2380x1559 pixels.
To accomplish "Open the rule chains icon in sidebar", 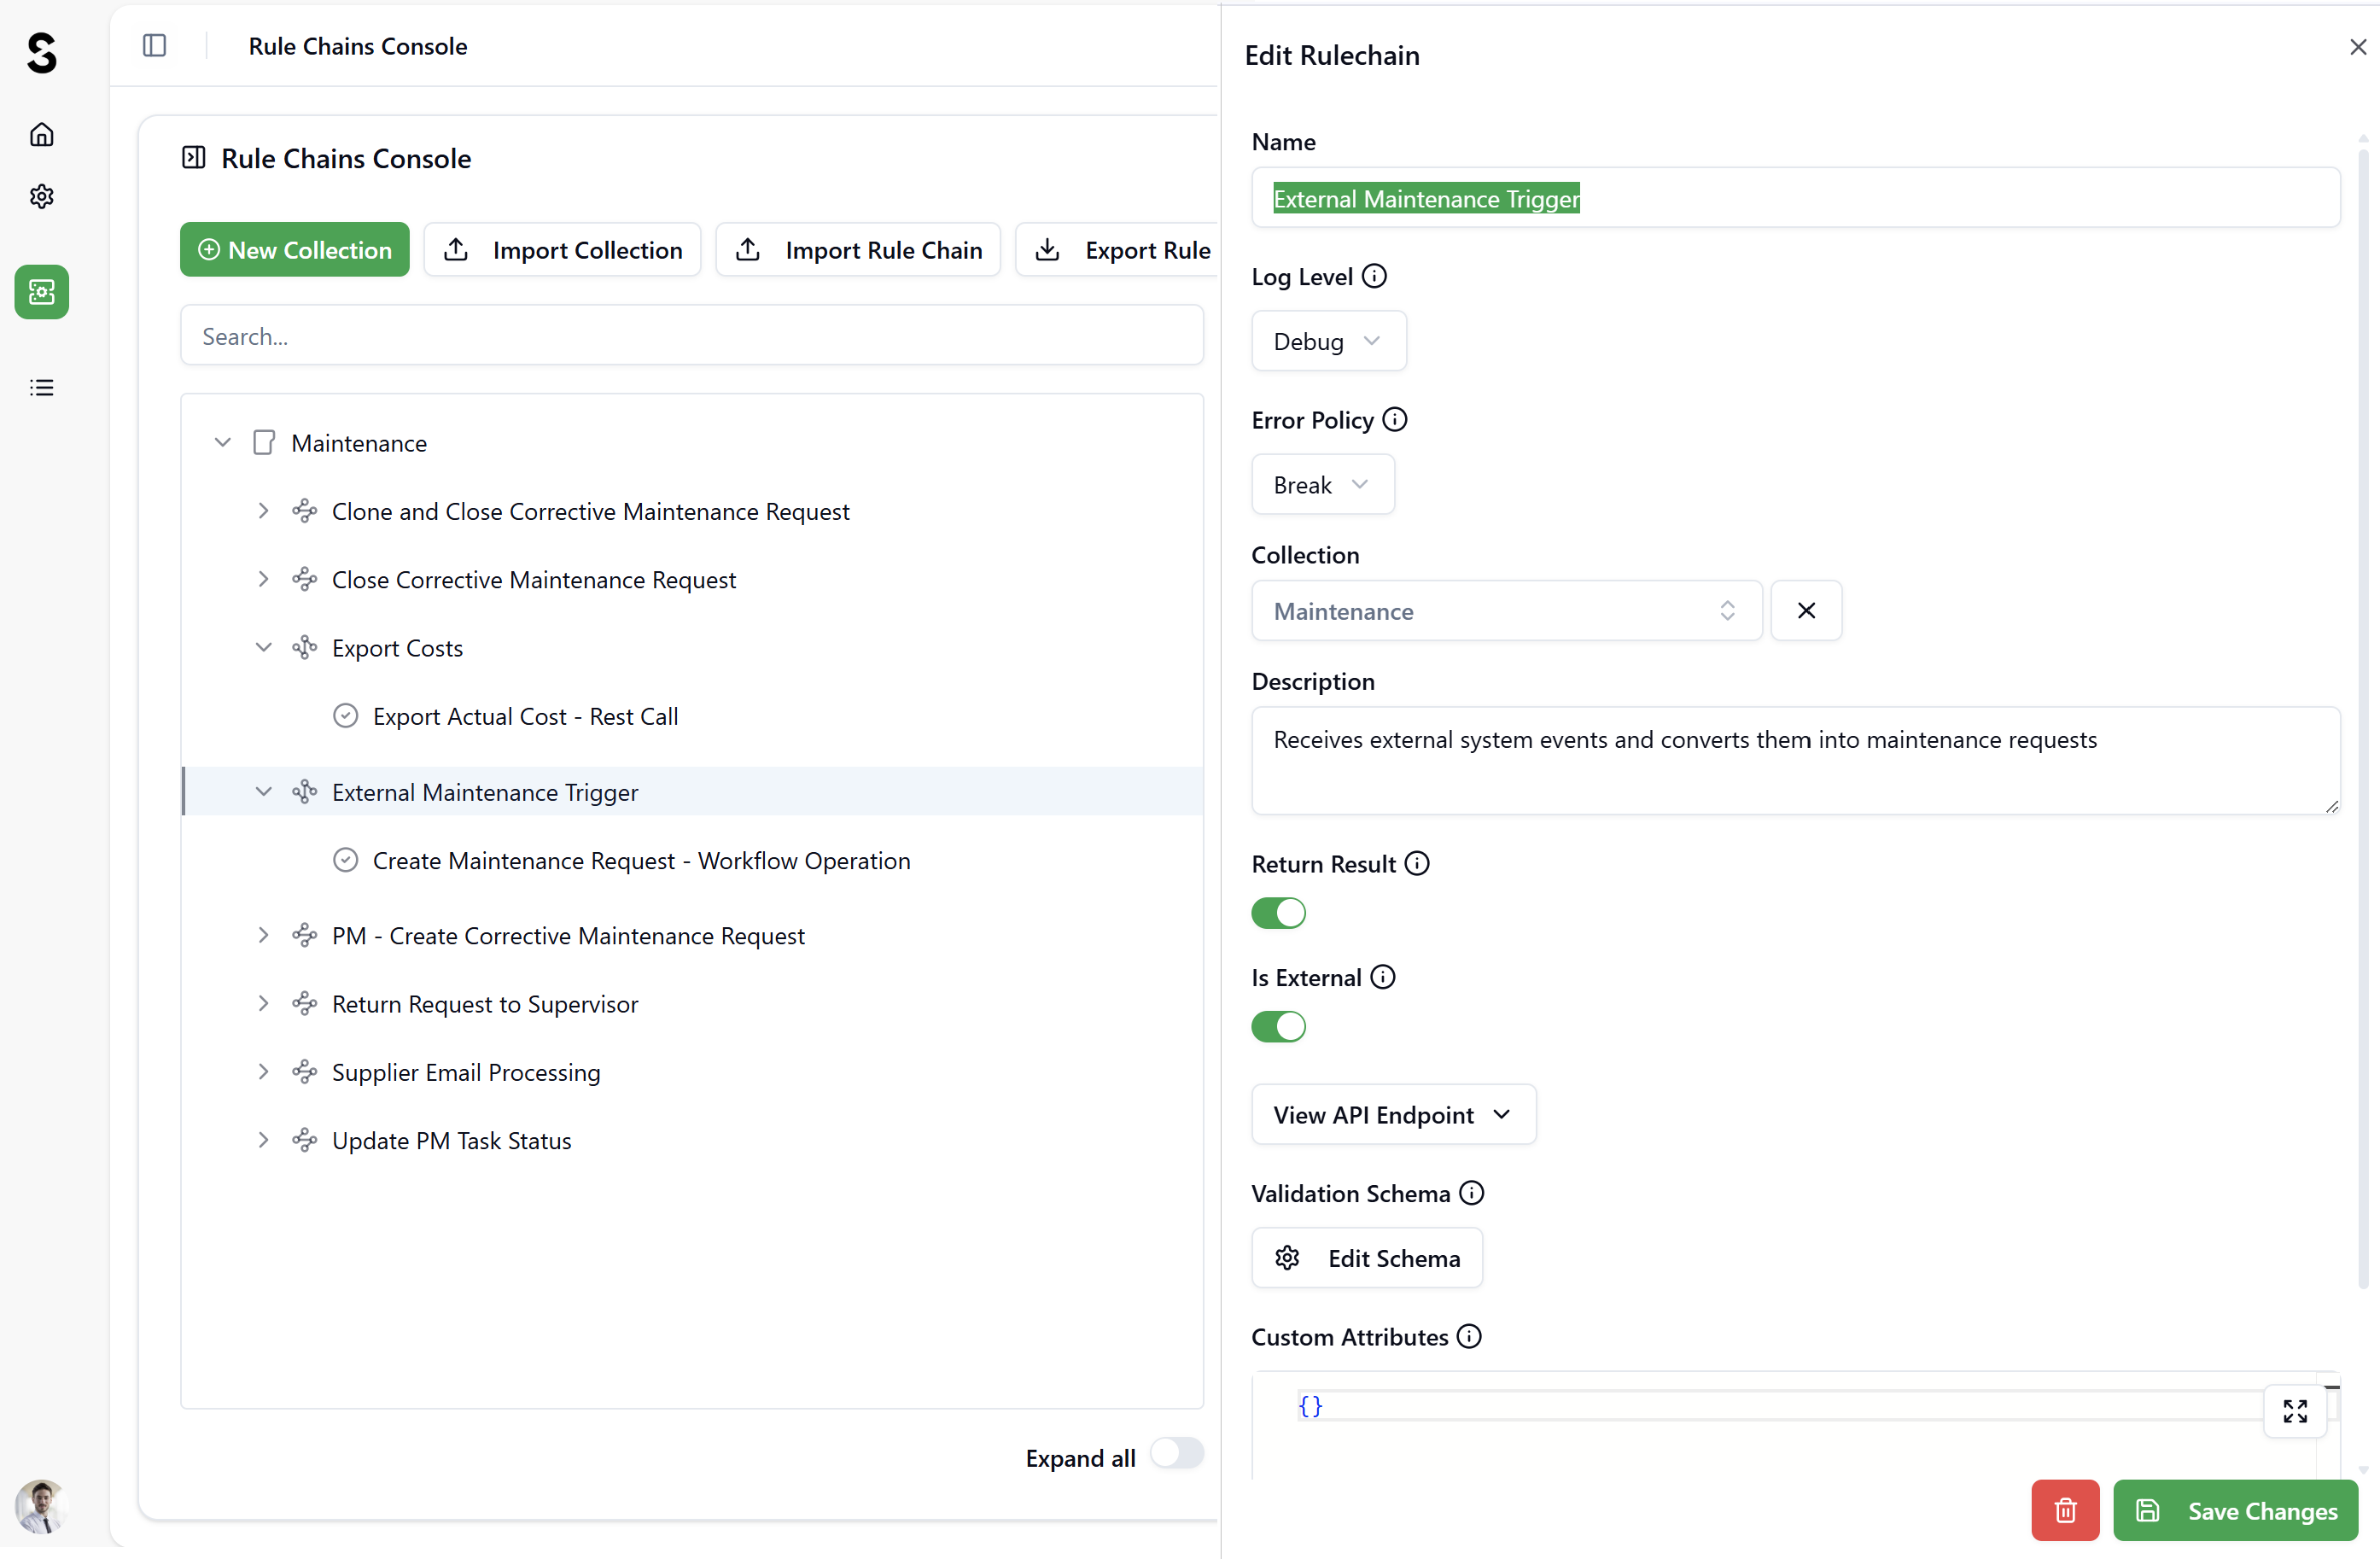I will click(41, 292).
